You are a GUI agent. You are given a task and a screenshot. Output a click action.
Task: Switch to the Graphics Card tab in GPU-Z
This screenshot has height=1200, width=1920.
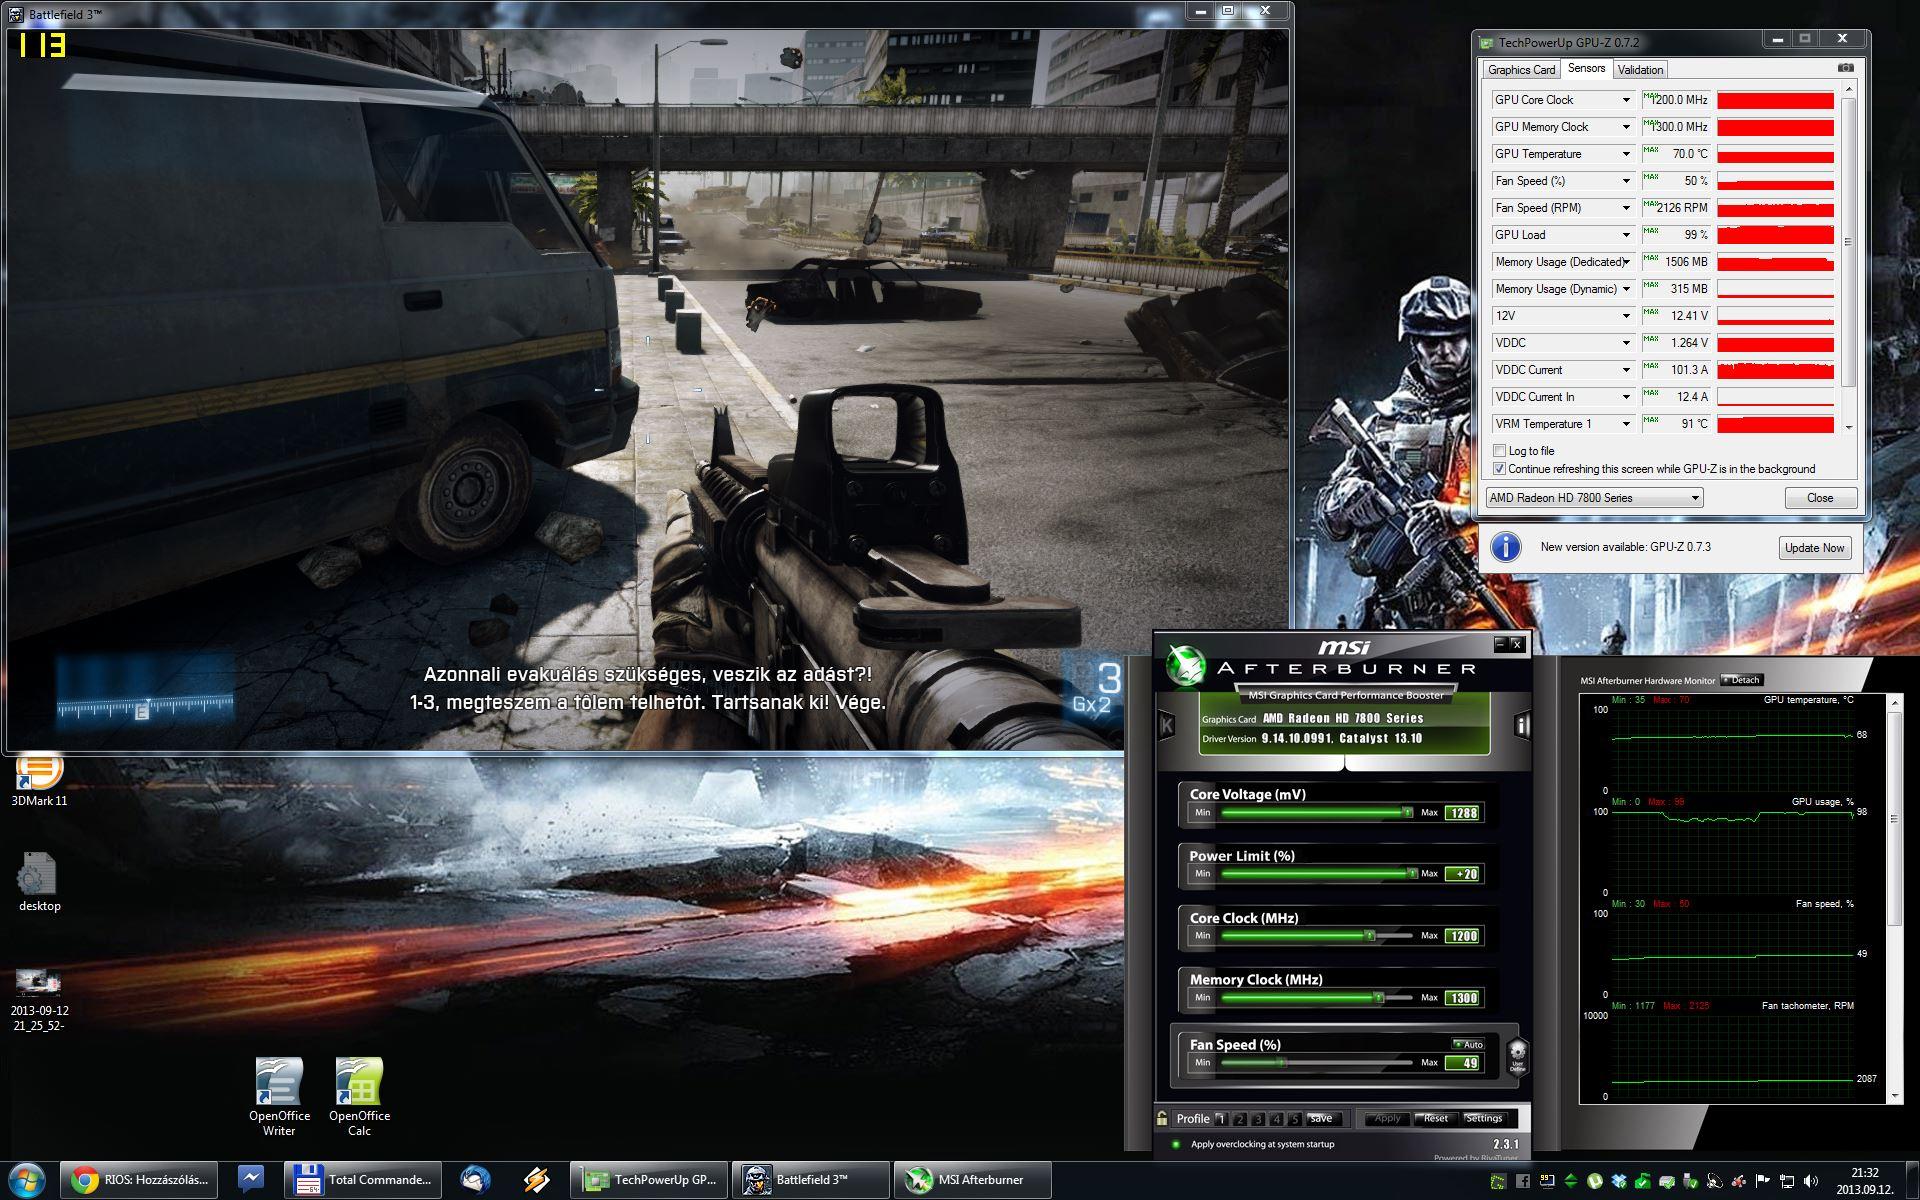[1521, 70]
